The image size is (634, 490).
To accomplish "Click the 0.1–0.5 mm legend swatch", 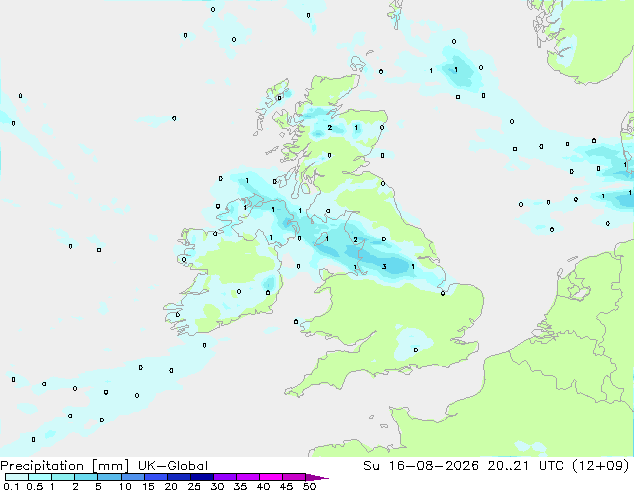I will pyautogui.click(x=17, y=477).
